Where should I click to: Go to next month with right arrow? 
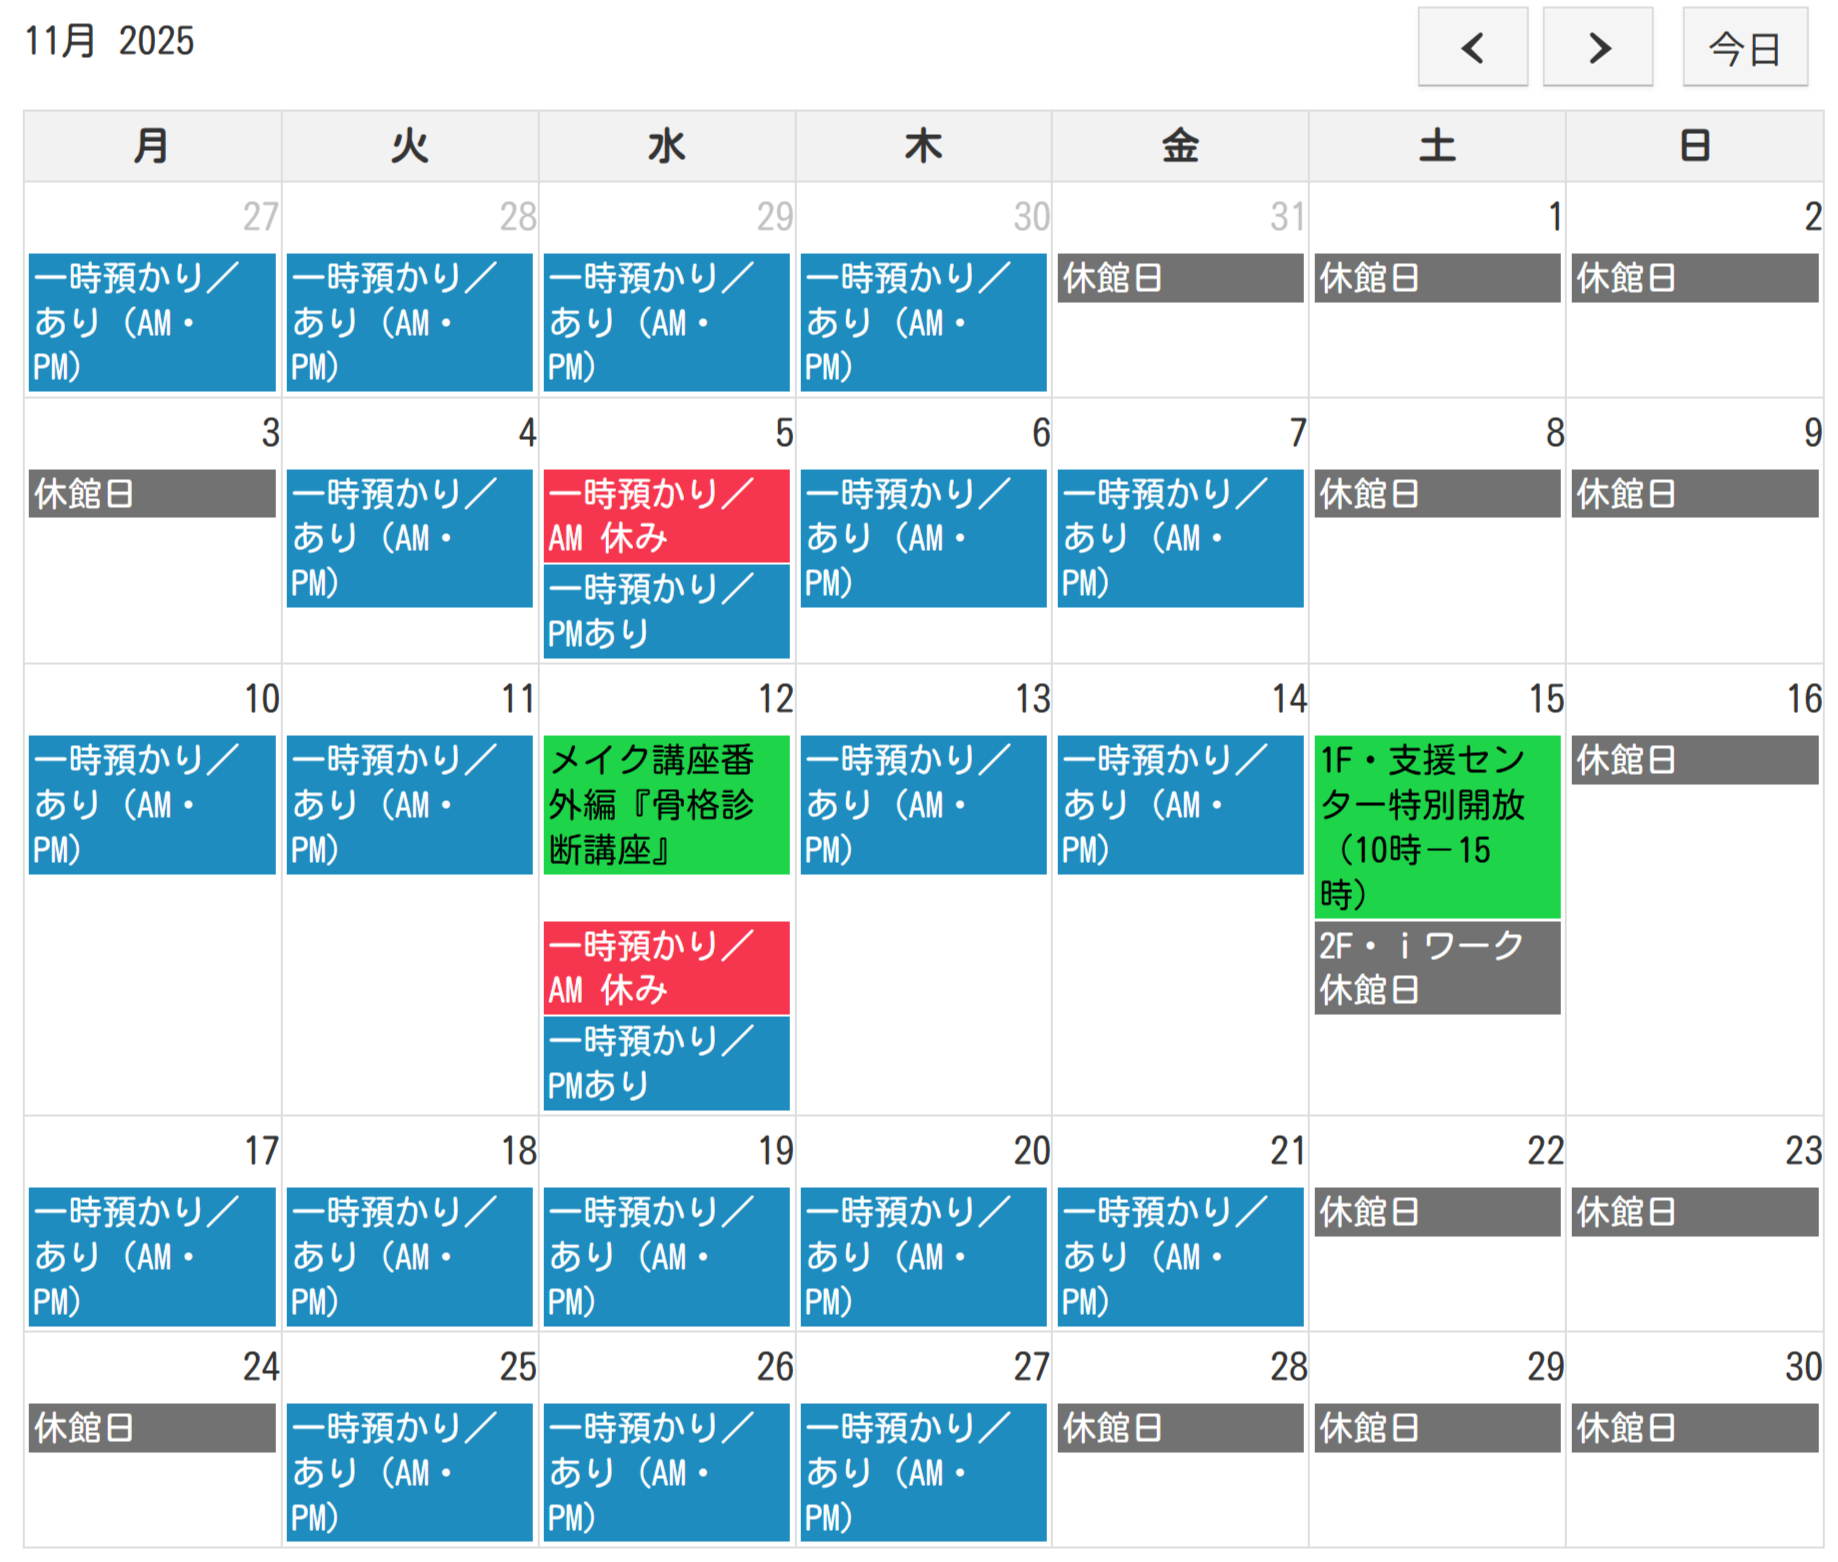point(1597,47)
